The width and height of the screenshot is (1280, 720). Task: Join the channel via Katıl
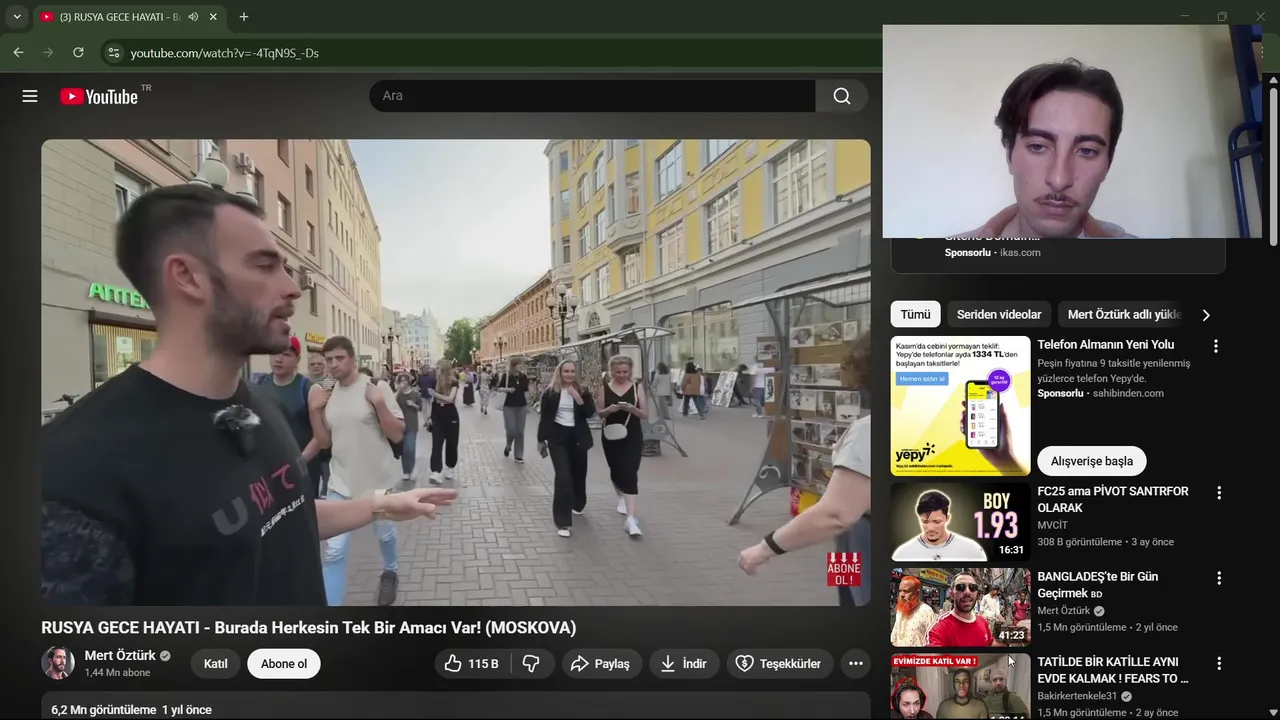[216, 663]
